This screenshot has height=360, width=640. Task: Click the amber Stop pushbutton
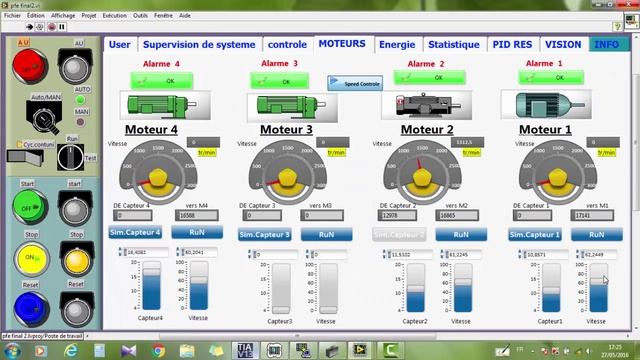tap(77, 259)
